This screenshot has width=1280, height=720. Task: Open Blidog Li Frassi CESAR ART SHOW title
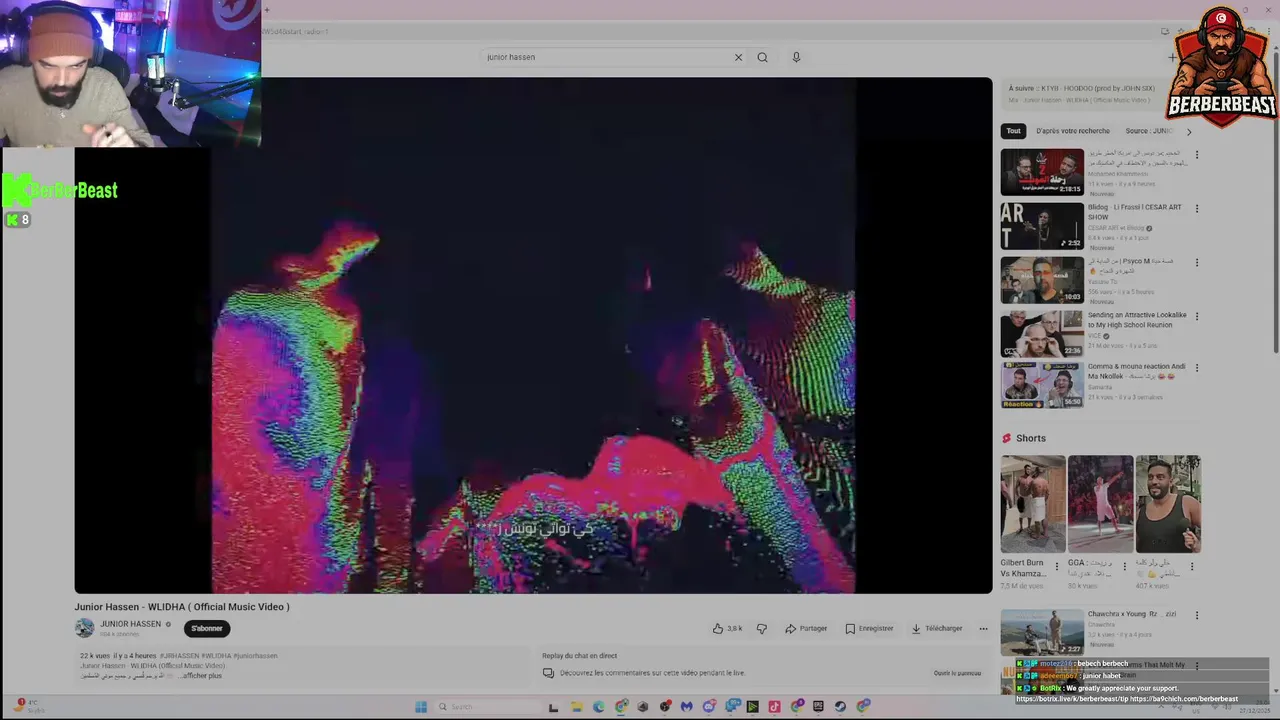click(x=1135, y=212)
